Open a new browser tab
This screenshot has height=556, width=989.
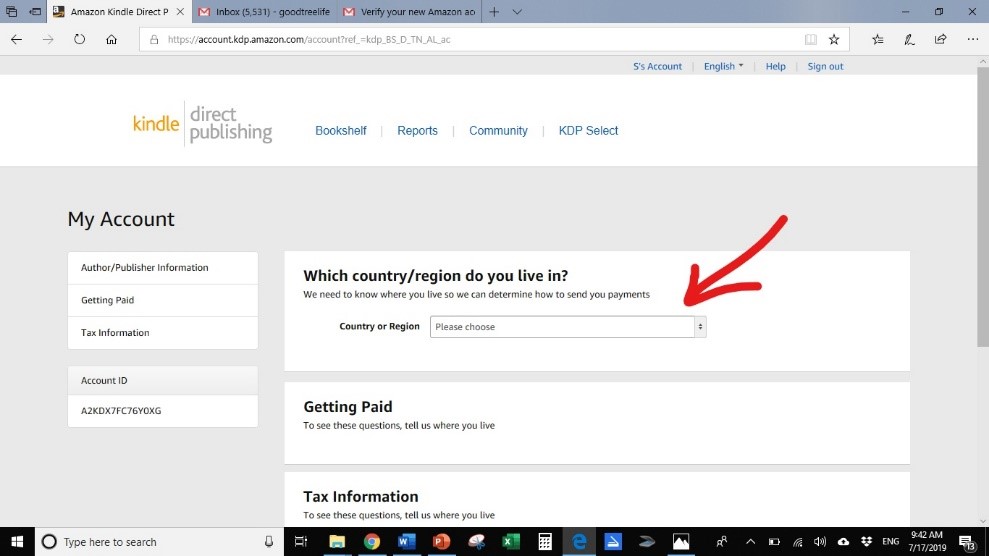[x=494, y=11]
